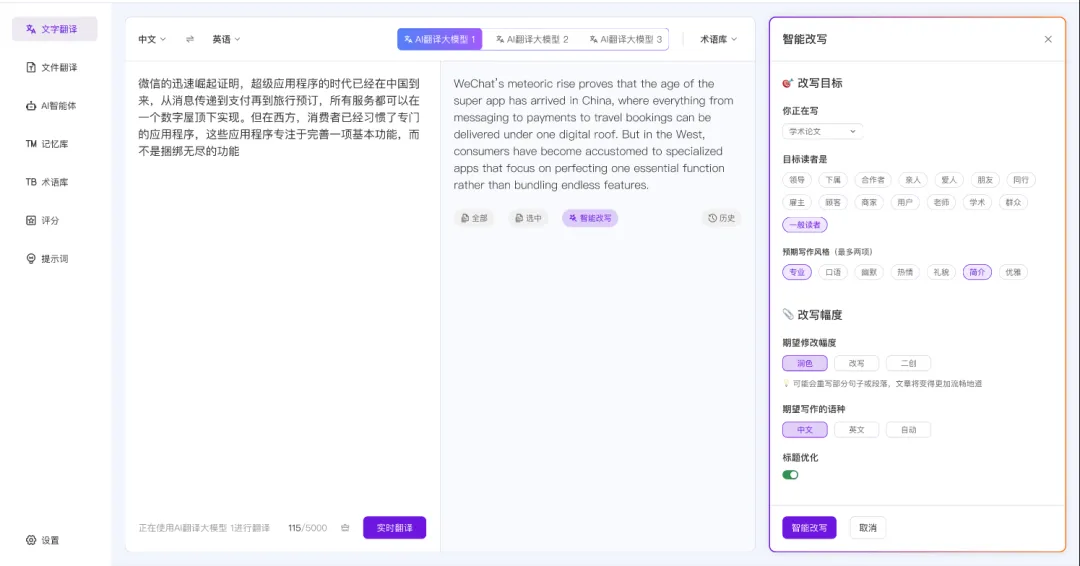Swap source and target languages
This screenshot has height=566, width=1080.
click(189, 39)
